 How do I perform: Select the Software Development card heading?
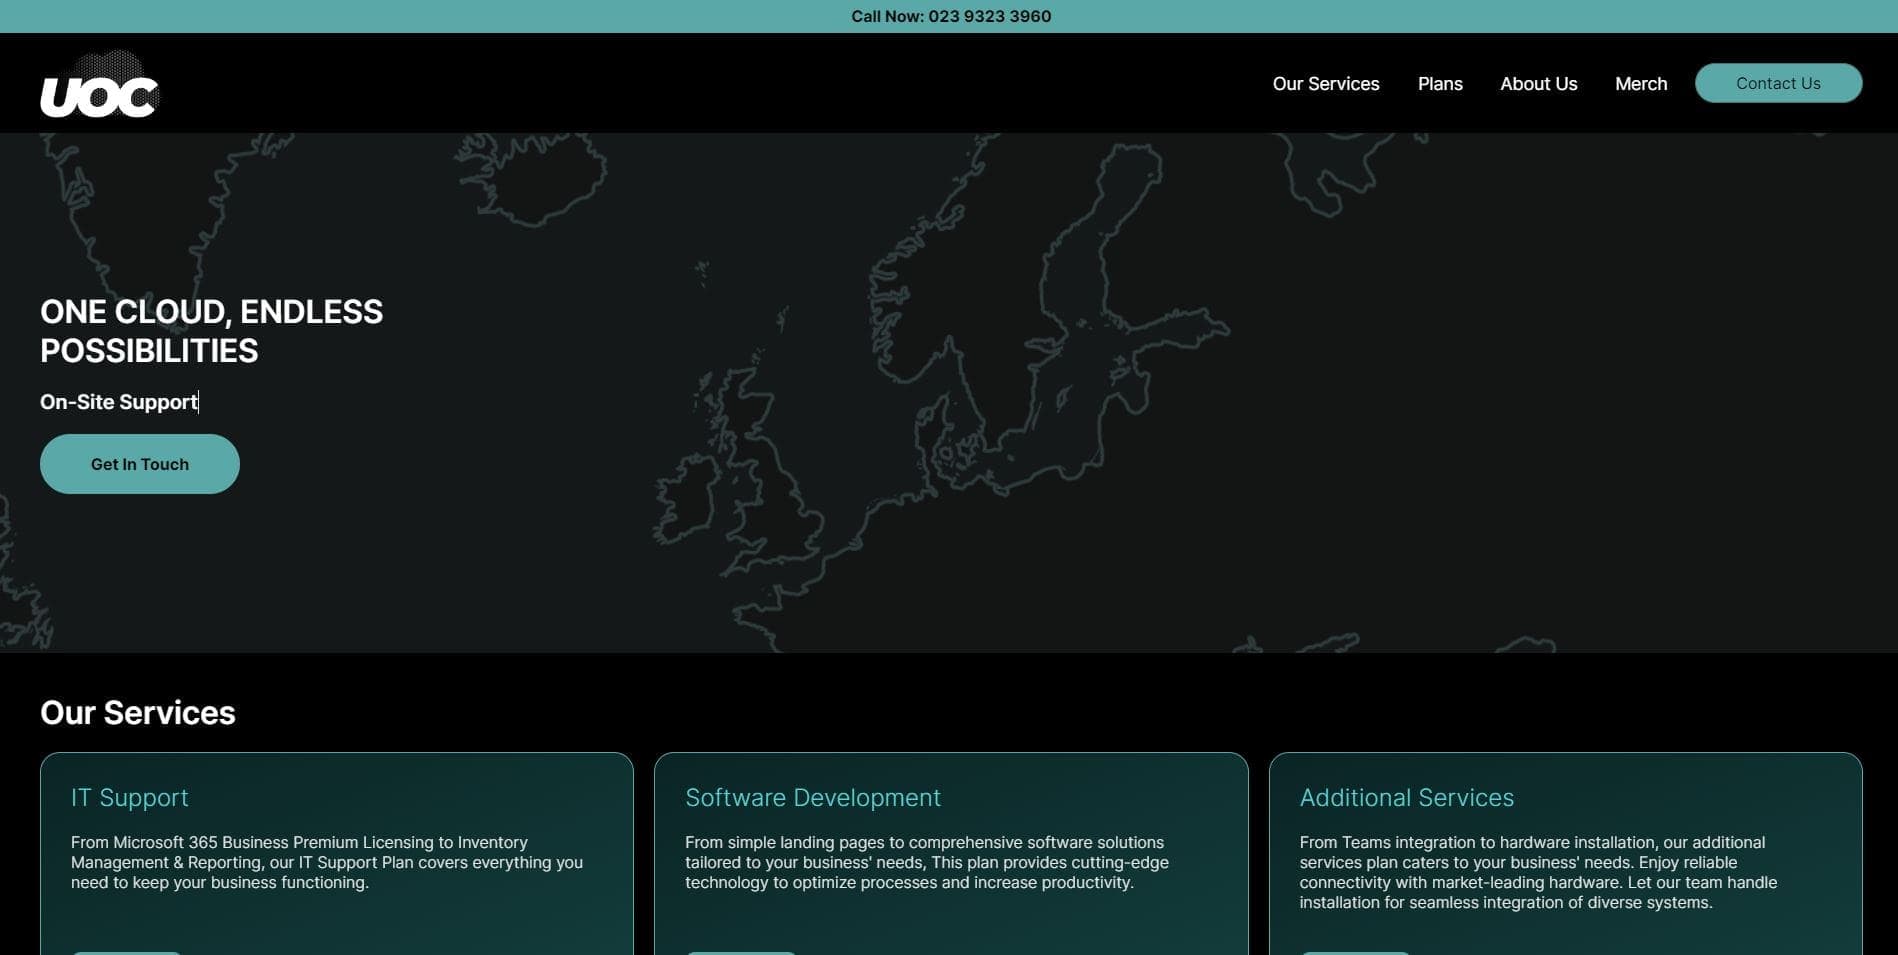(x=813, y=797)
